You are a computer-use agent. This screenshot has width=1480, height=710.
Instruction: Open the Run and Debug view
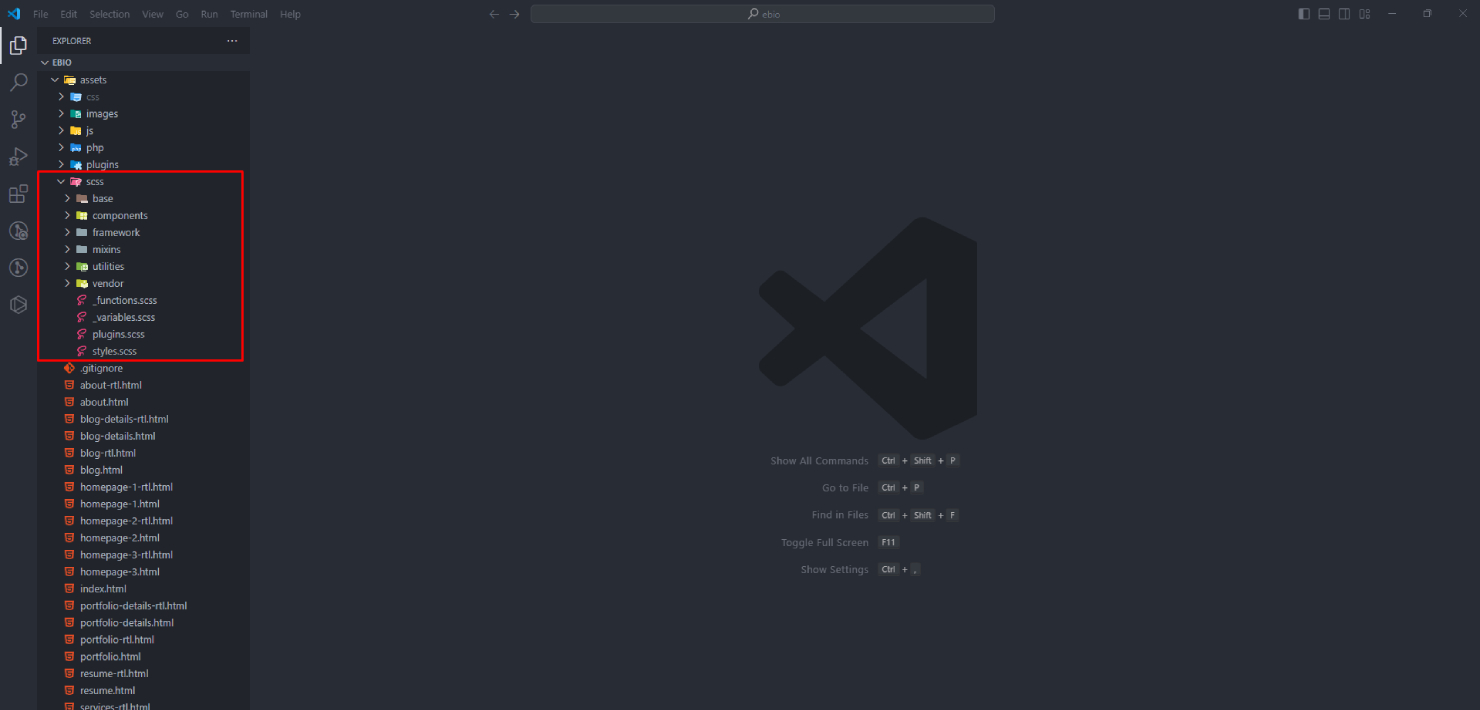point(18,157)
